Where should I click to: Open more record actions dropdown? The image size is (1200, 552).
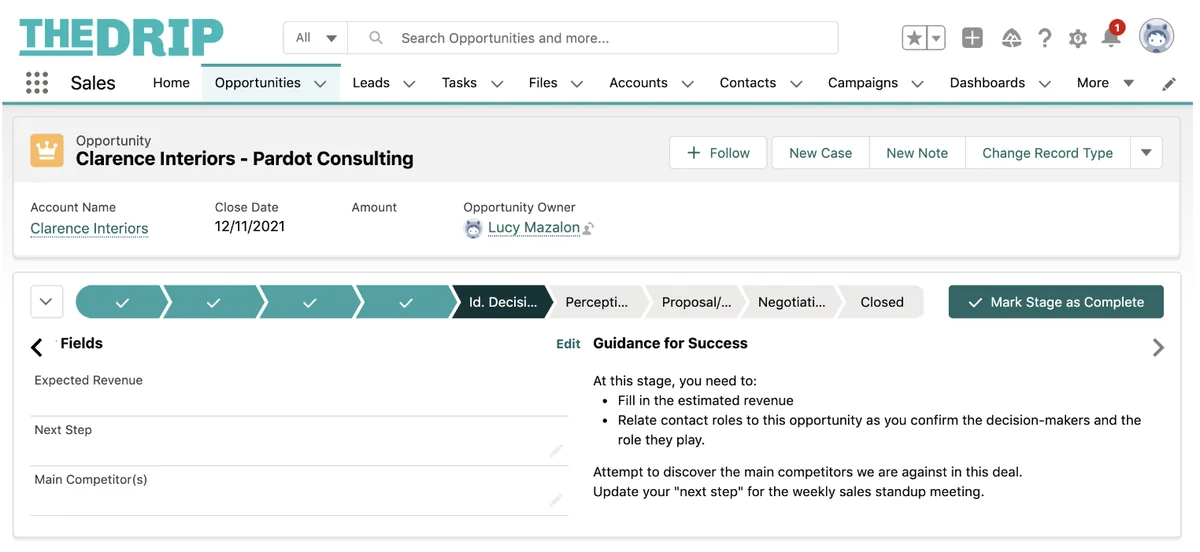[x=1146, y=153]
